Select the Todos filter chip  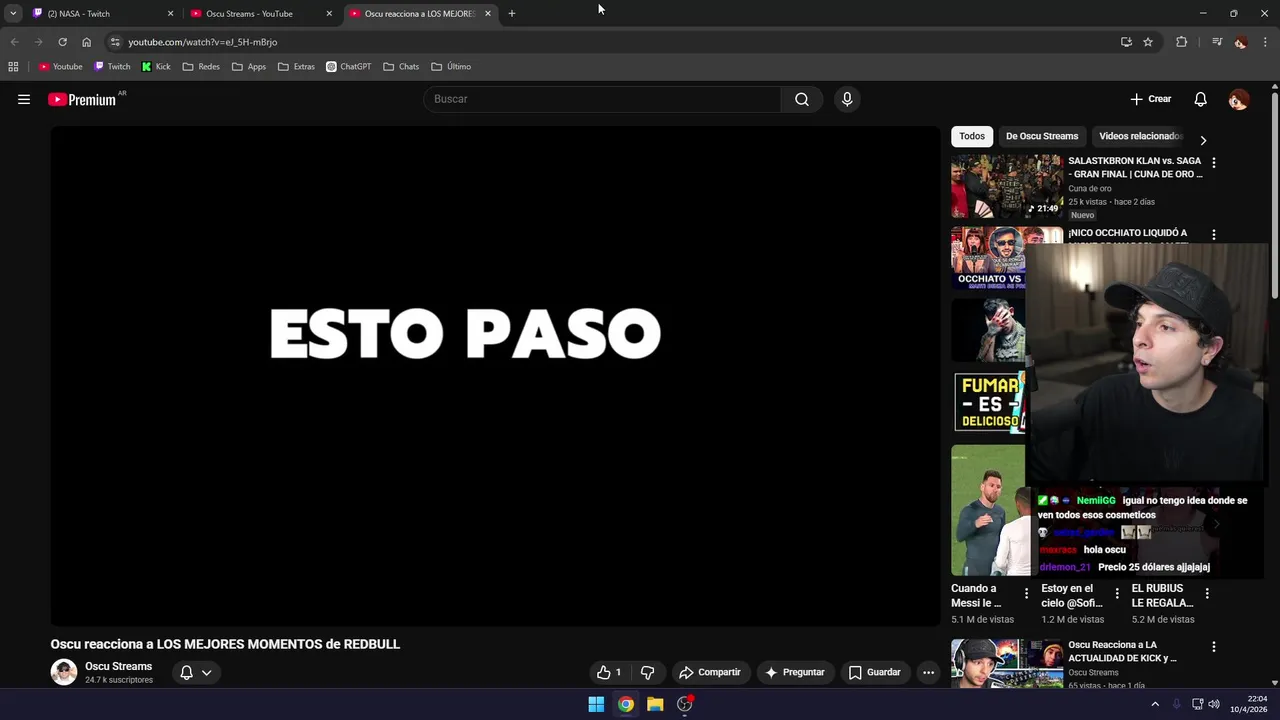pyautogui.click(x=972, y=136)
